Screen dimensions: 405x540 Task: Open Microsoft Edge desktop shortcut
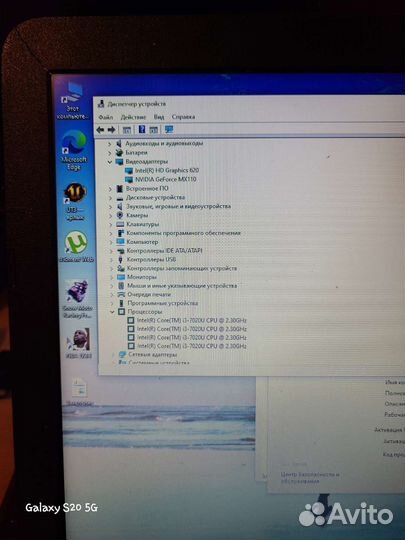point(74,150)
